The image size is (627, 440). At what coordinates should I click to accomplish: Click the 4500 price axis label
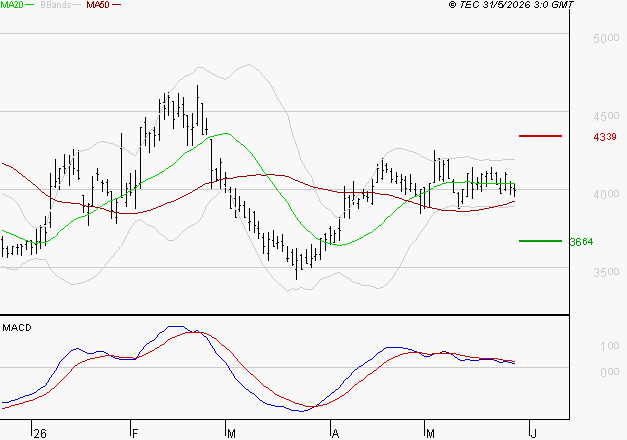point(606,116)
